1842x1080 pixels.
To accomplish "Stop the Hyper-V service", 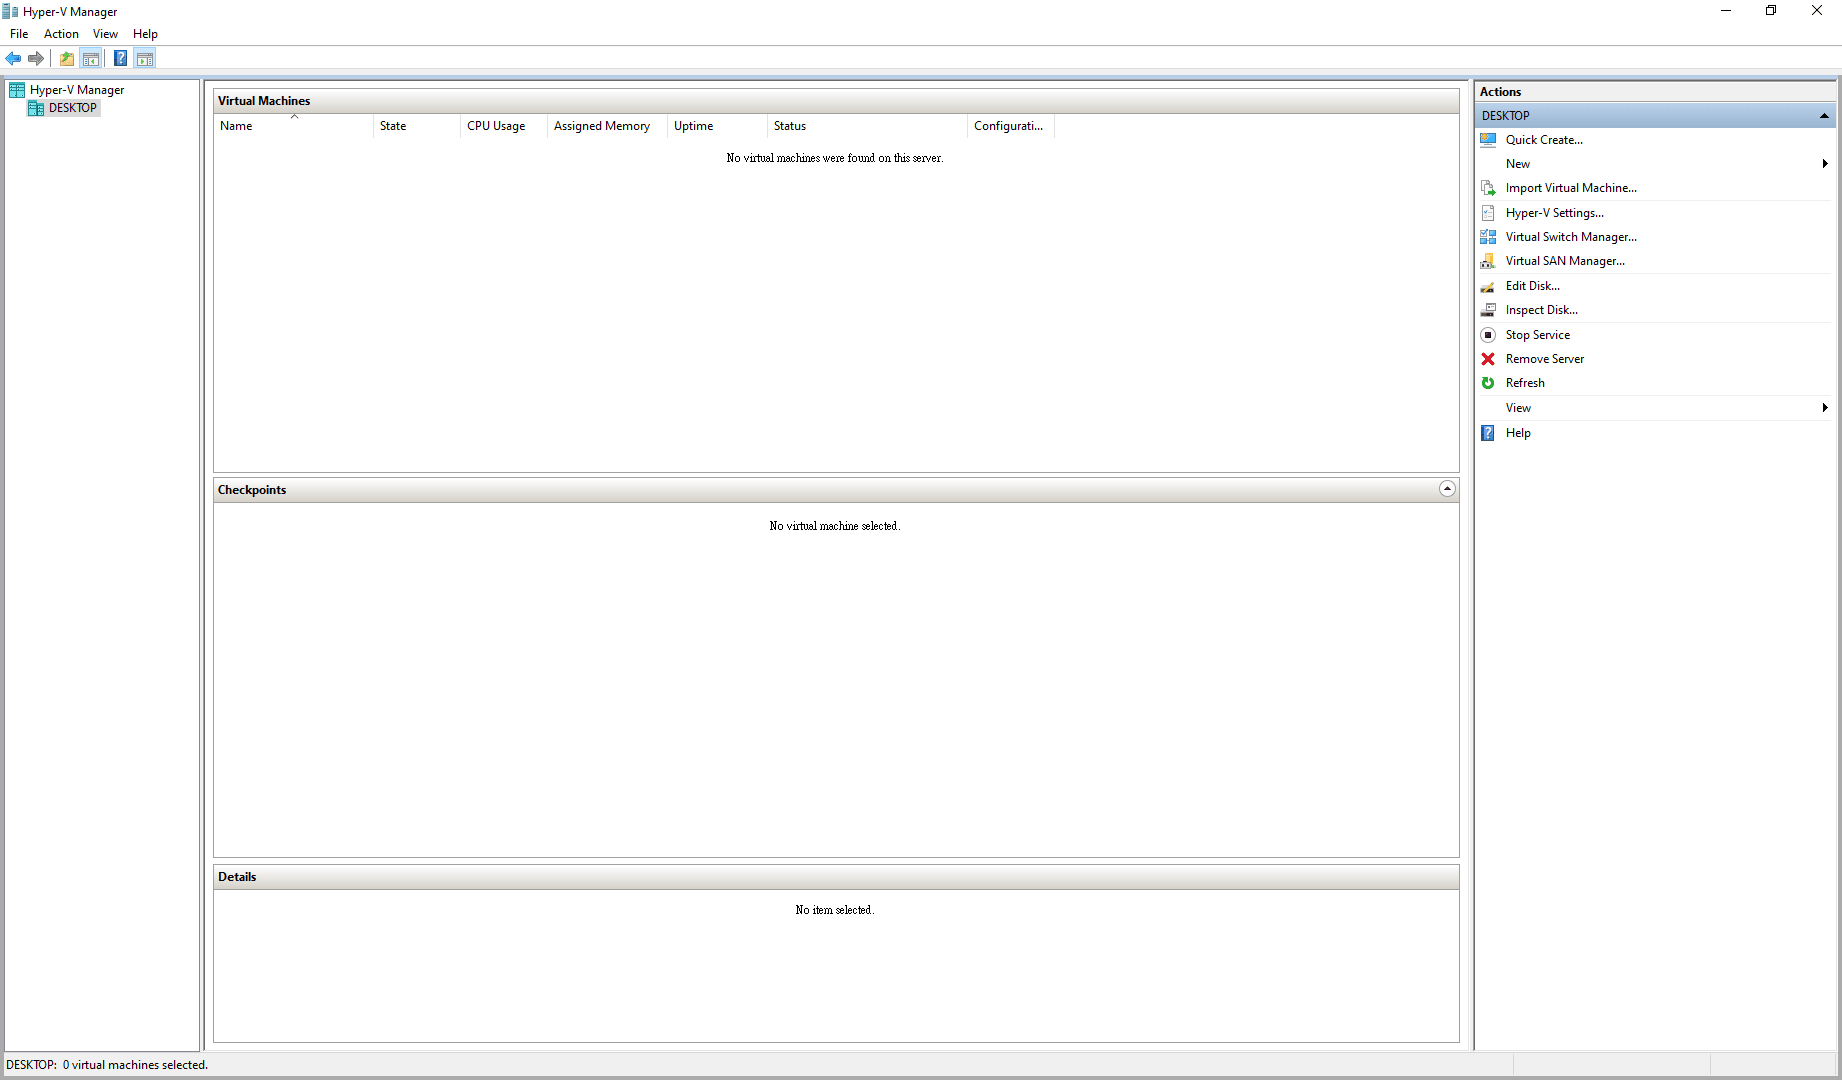I will pos(1537,334).
